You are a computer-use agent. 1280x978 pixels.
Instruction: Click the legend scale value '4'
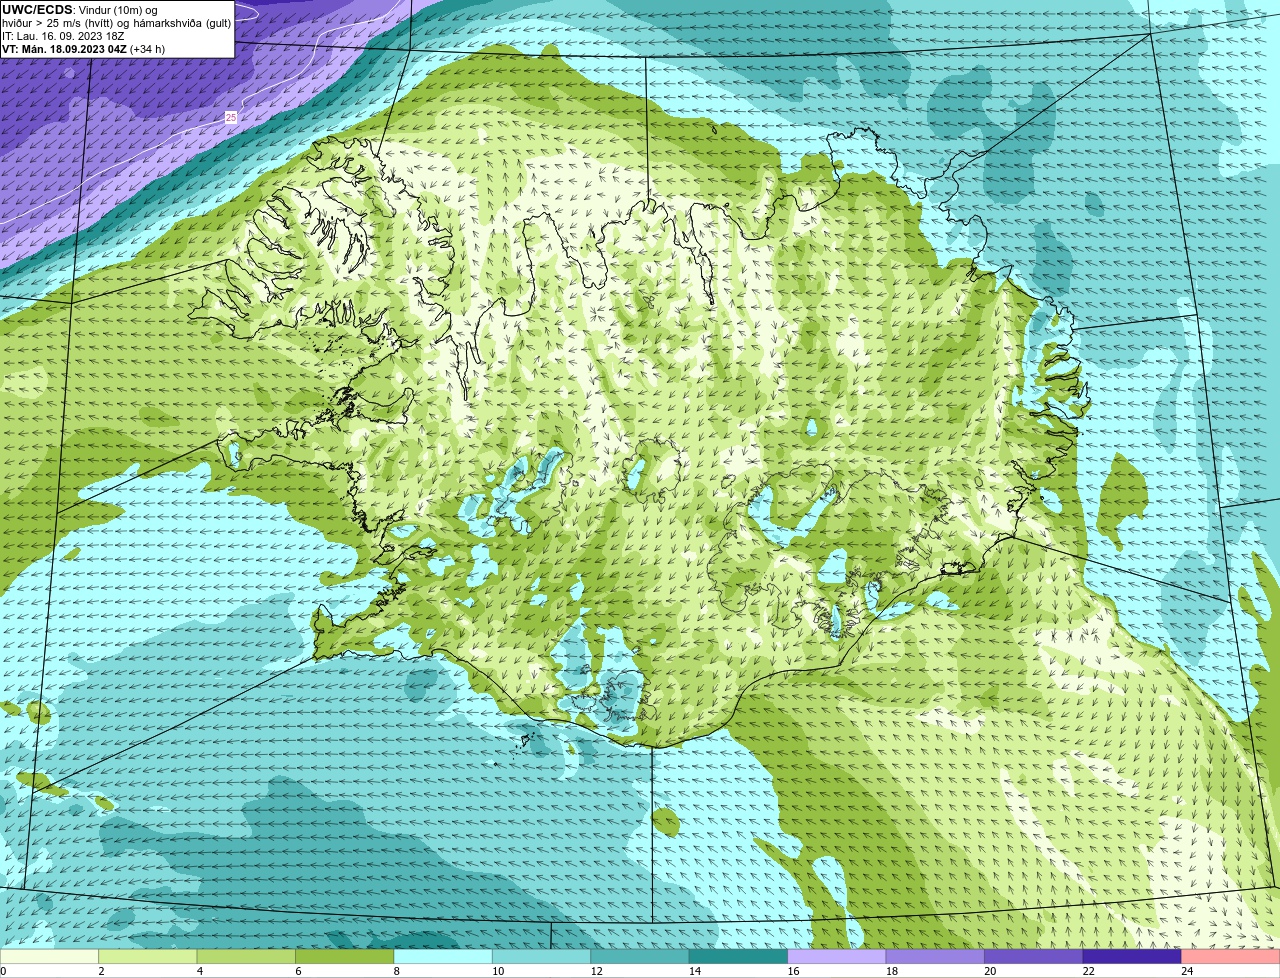tap(199, 971)
